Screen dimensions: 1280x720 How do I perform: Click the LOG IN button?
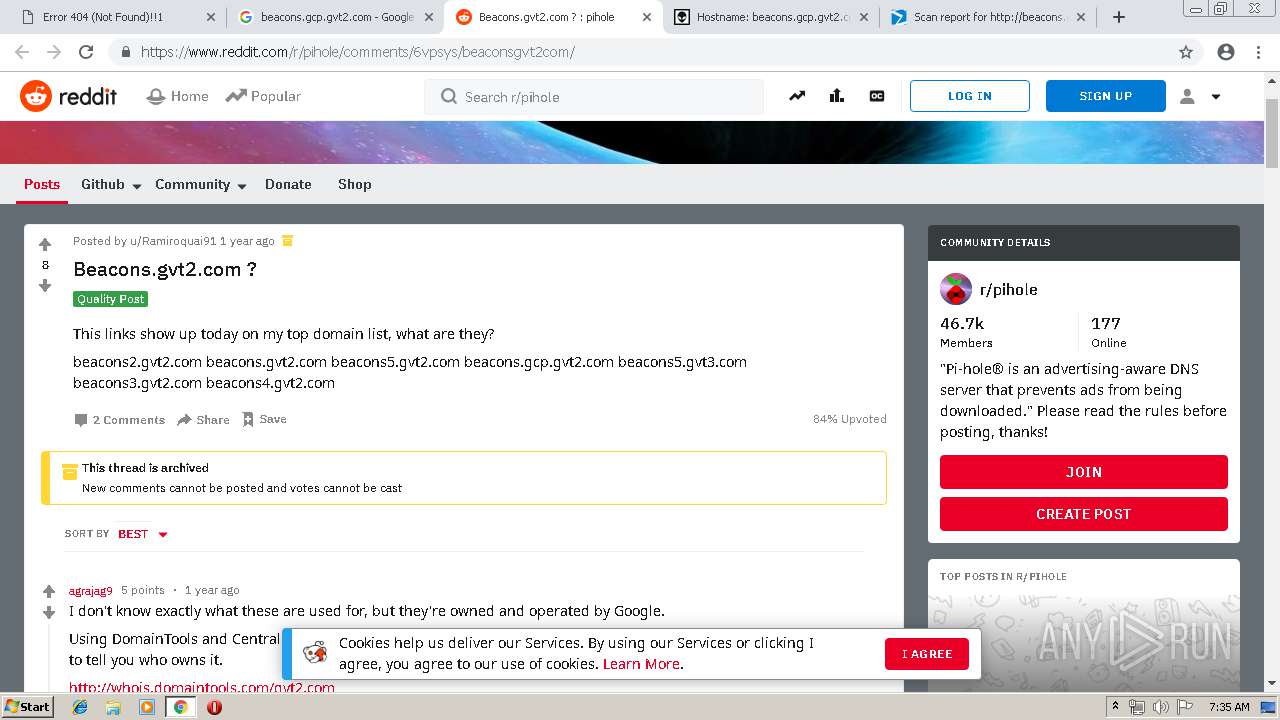click(969, 96)
